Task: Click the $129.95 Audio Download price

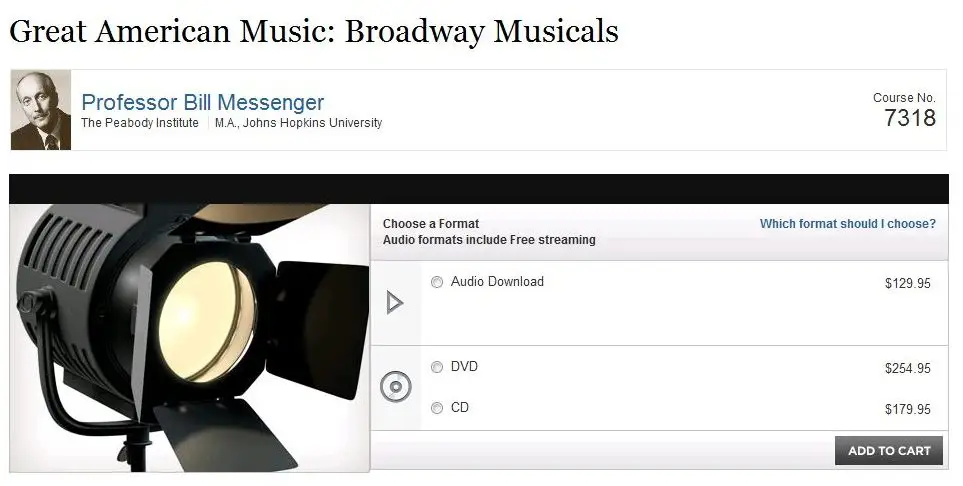Action: pos(908,283)
